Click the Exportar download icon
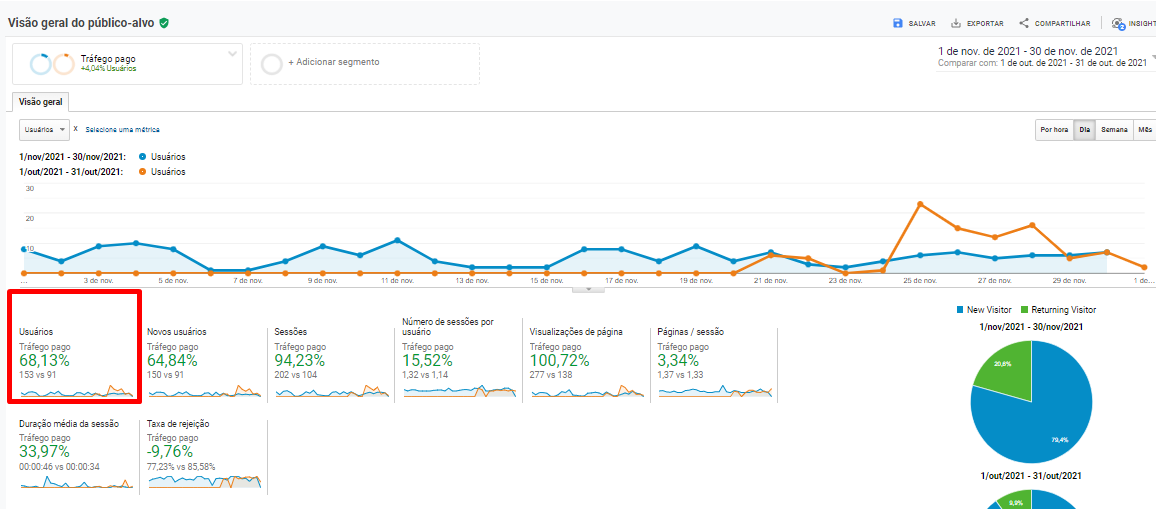The width and height of the screenshot is (1156, 509). pyautogui.click(x=956, y=23)
